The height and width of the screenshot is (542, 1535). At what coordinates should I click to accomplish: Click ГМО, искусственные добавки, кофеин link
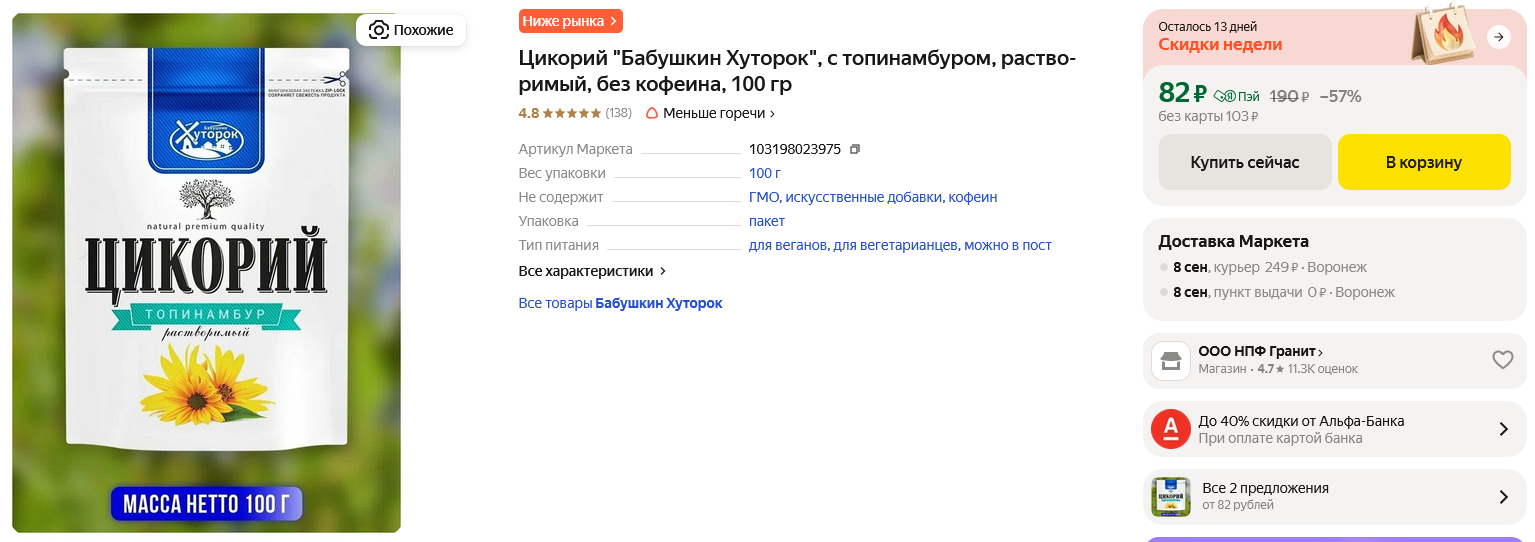(x=873, y=197)
